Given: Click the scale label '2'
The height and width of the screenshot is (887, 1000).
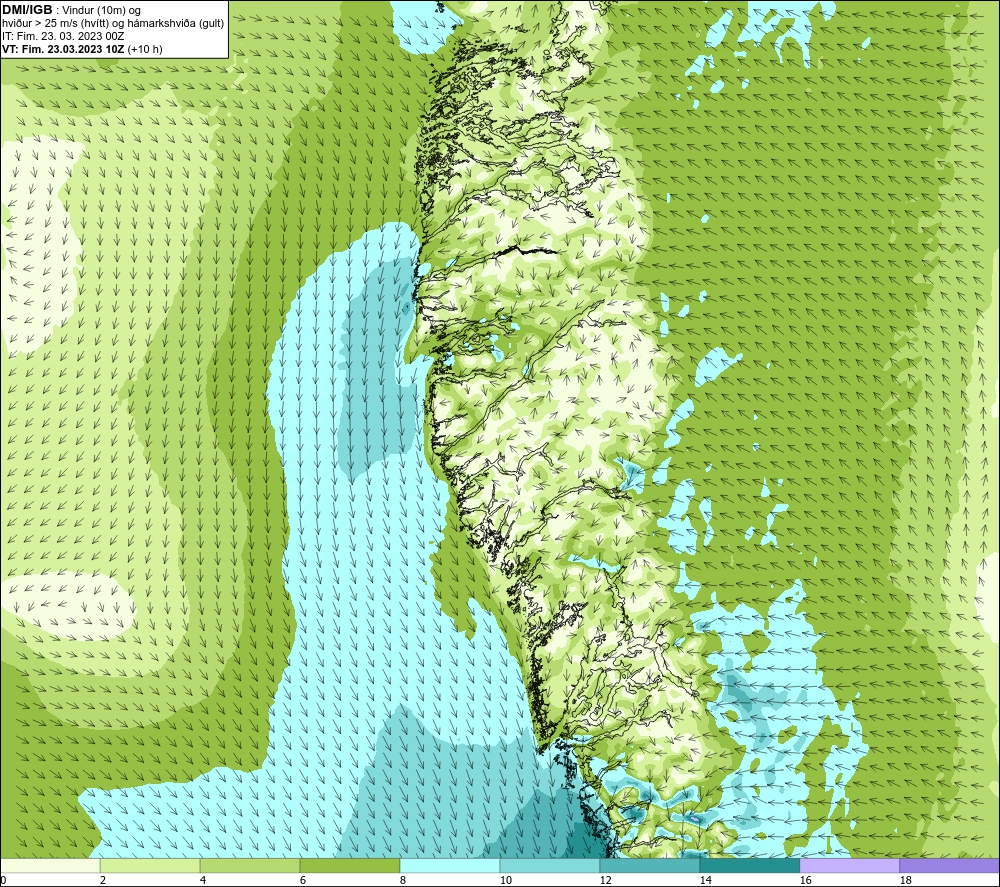Looking at the screenshot, I should click(103, 880).
